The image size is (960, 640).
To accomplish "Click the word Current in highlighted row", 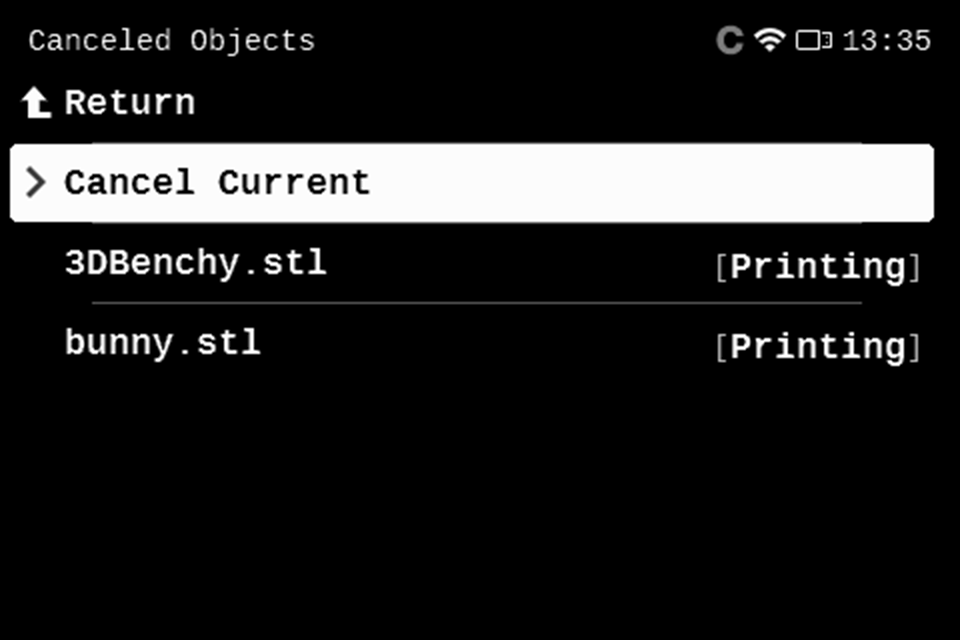I will 294,183.
